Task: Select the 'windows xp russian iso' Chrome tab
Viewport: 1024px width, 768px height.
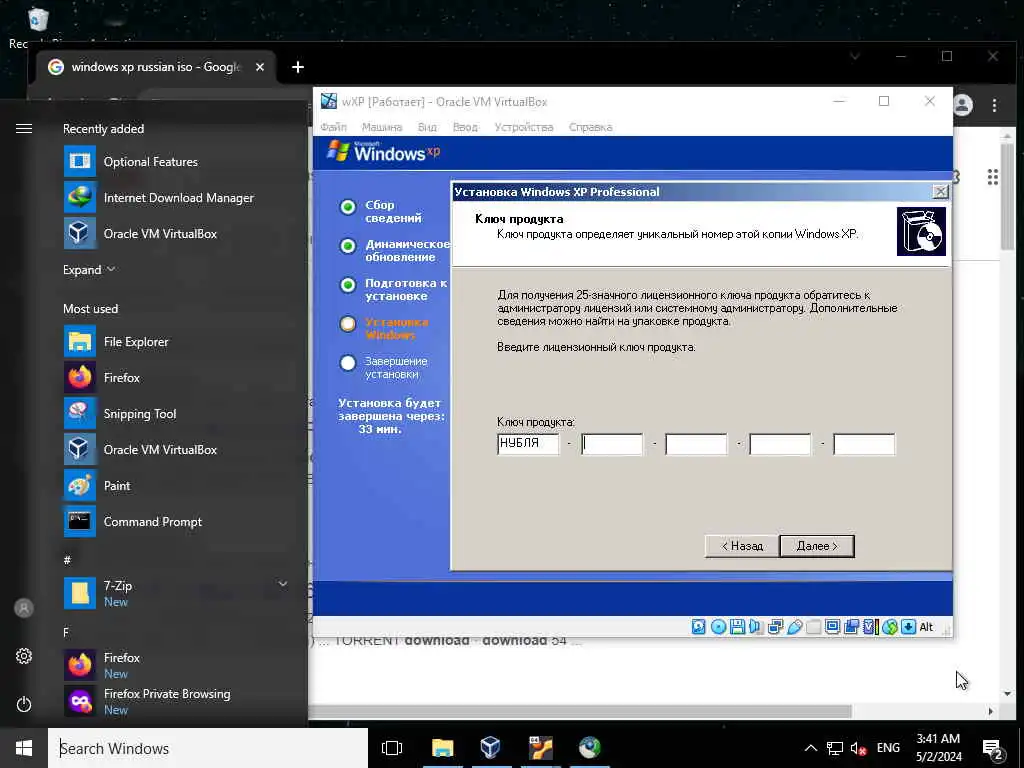Action: click(155, 67)
